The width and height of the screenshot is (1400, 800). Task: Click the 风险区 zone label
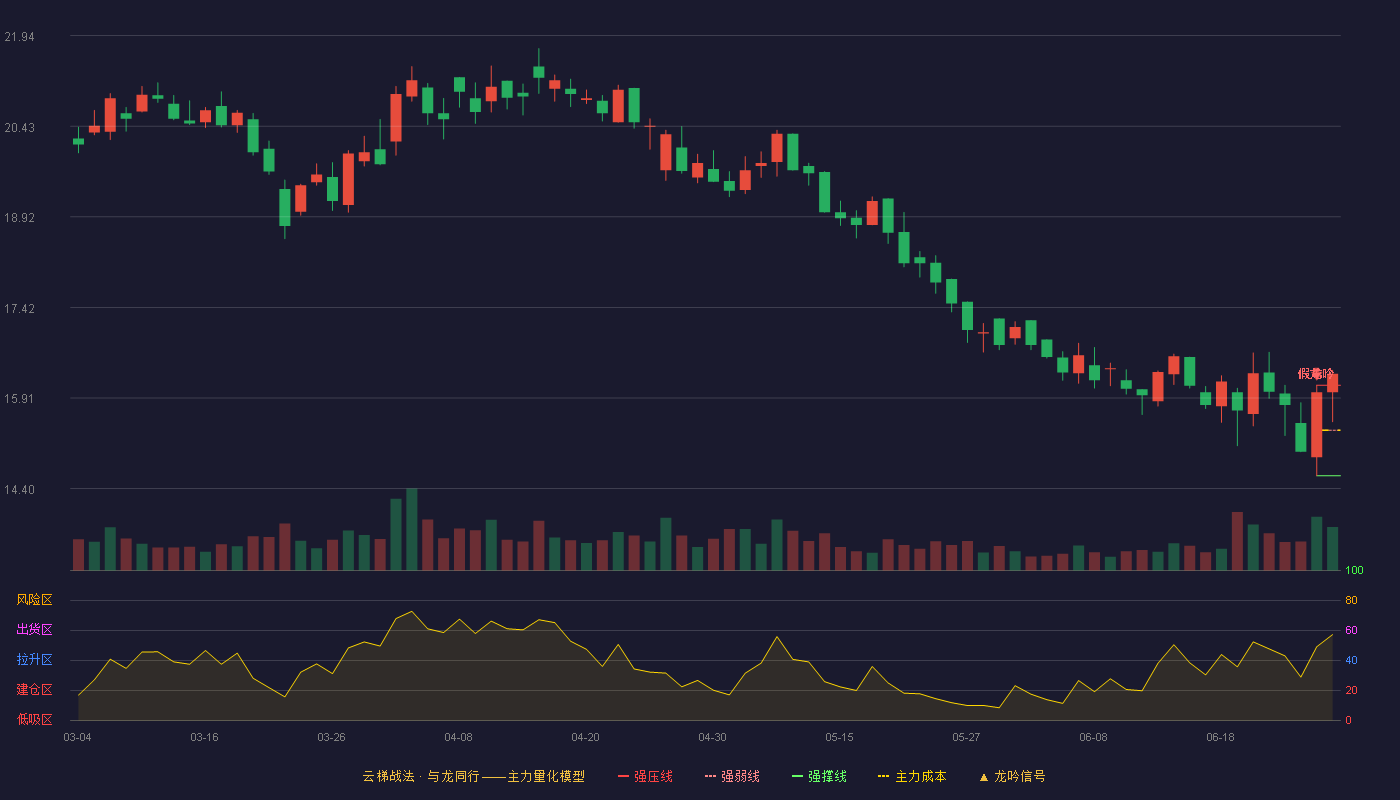34,600
